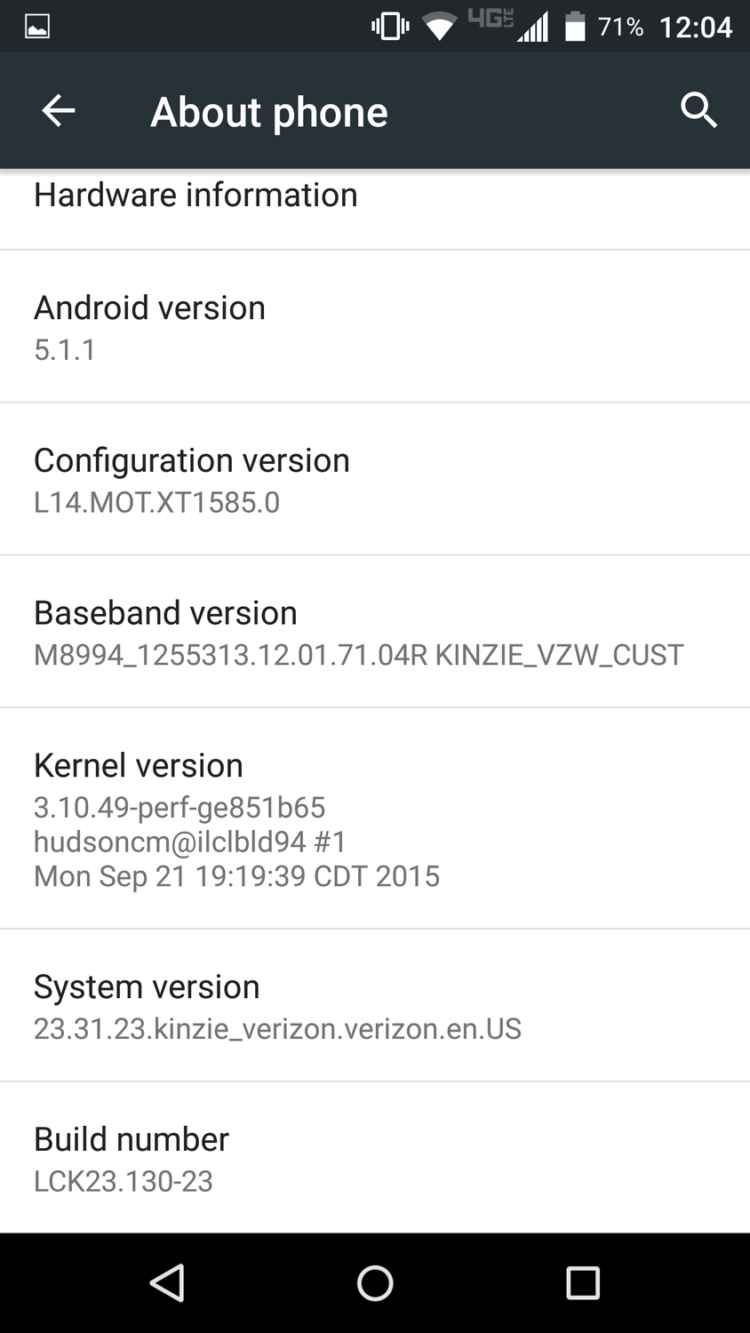Tap the 12:04 clock in status bar

(696, 27)
